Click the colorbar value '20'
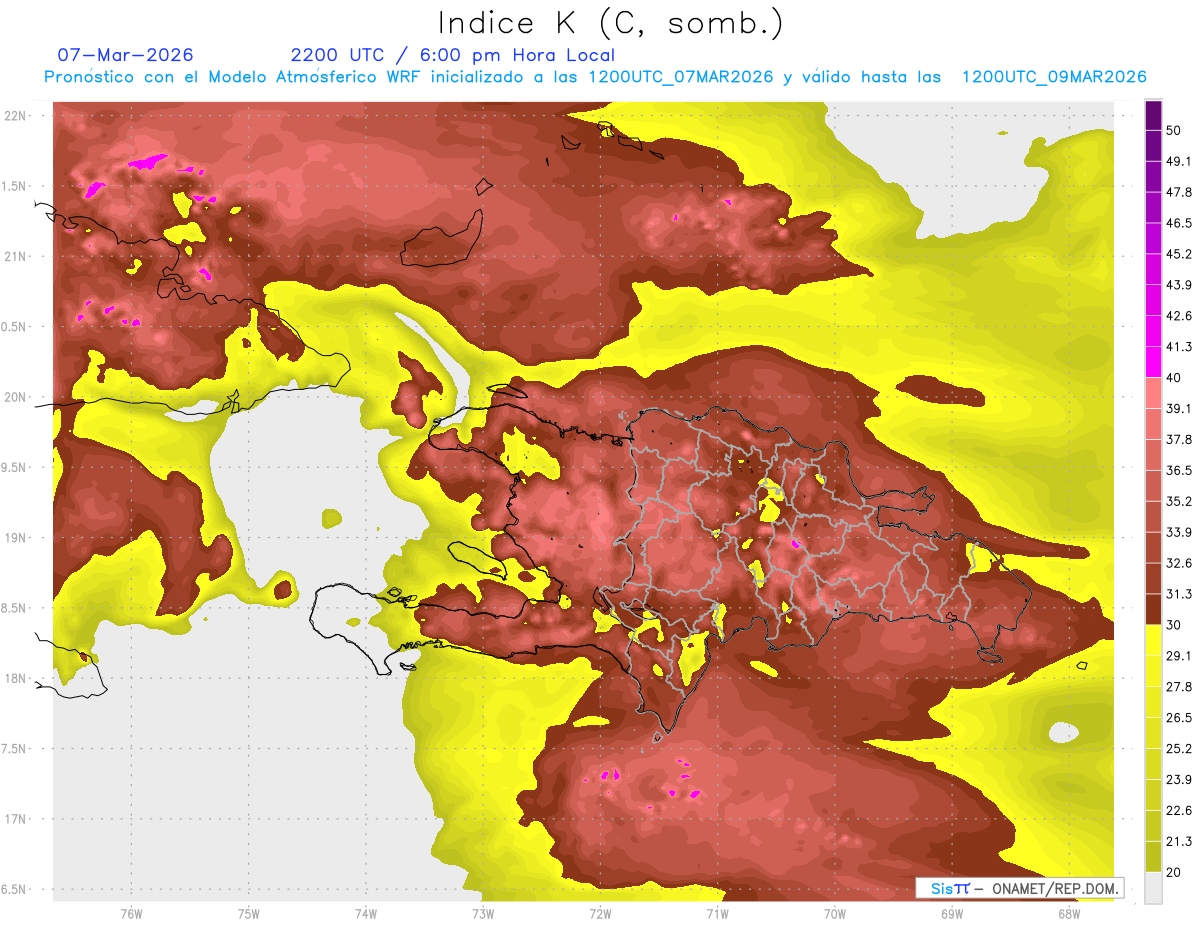The height and width of the screenshot is (927, 1200). (1173, 872)
